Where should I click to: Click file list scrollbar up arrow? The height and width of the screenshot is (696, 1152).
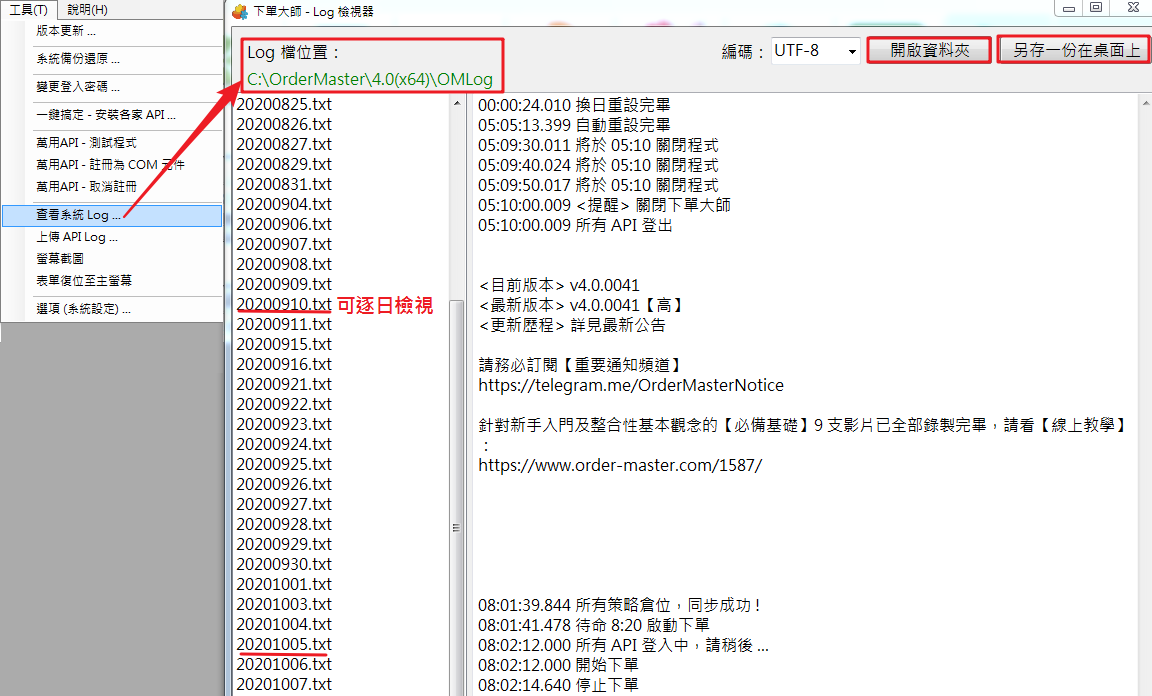pos(456,104)
